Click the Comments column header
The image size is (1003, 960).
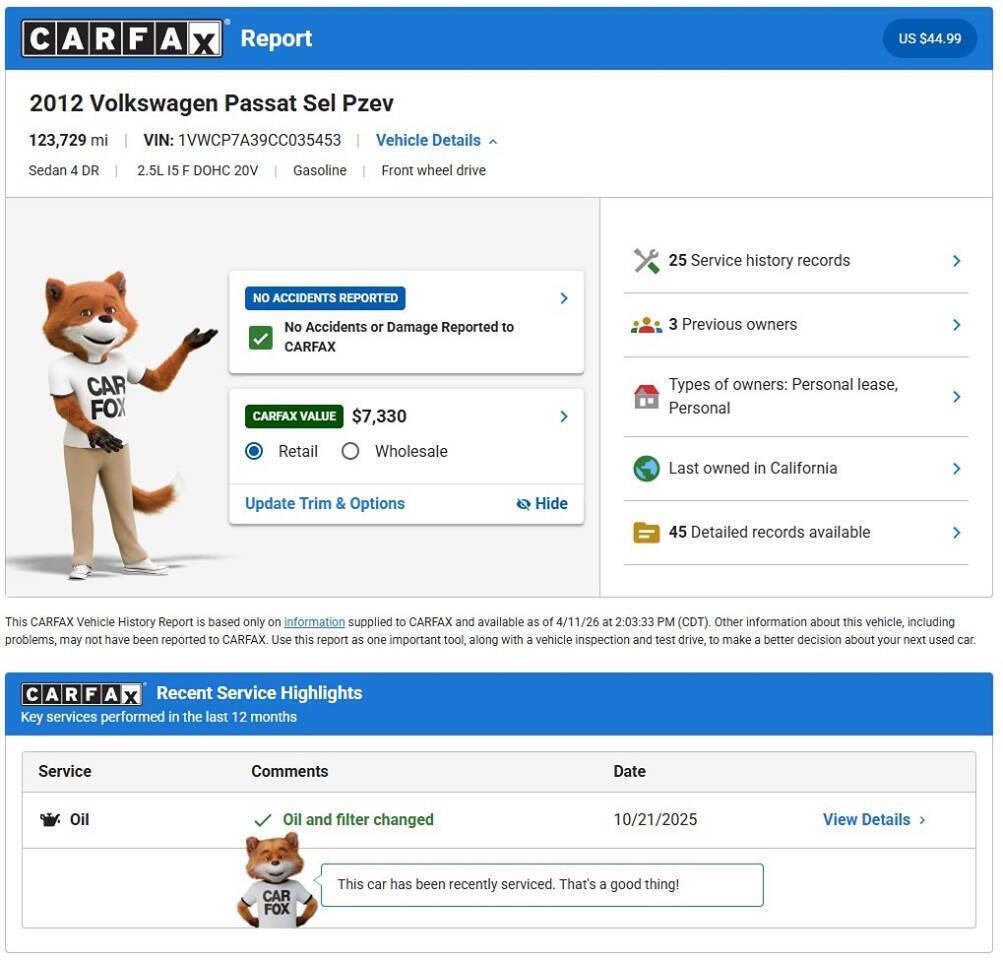(x=290, y=772)
